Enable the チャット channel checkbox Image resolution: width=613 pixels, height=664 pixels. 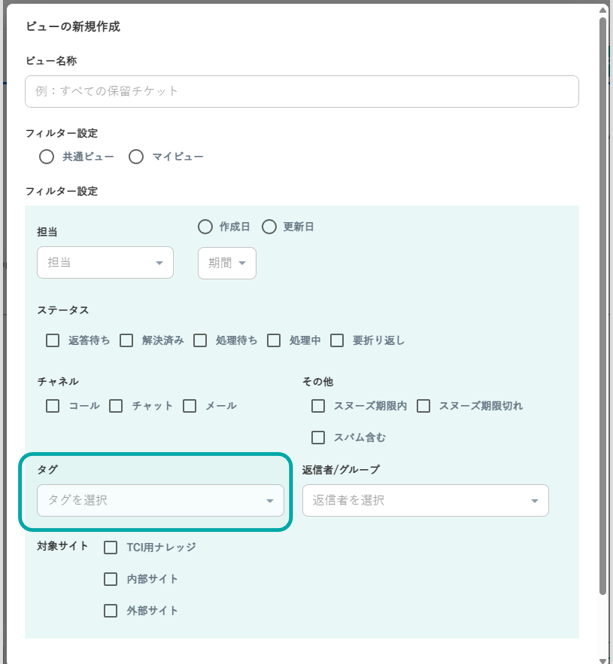click(116, 406)
